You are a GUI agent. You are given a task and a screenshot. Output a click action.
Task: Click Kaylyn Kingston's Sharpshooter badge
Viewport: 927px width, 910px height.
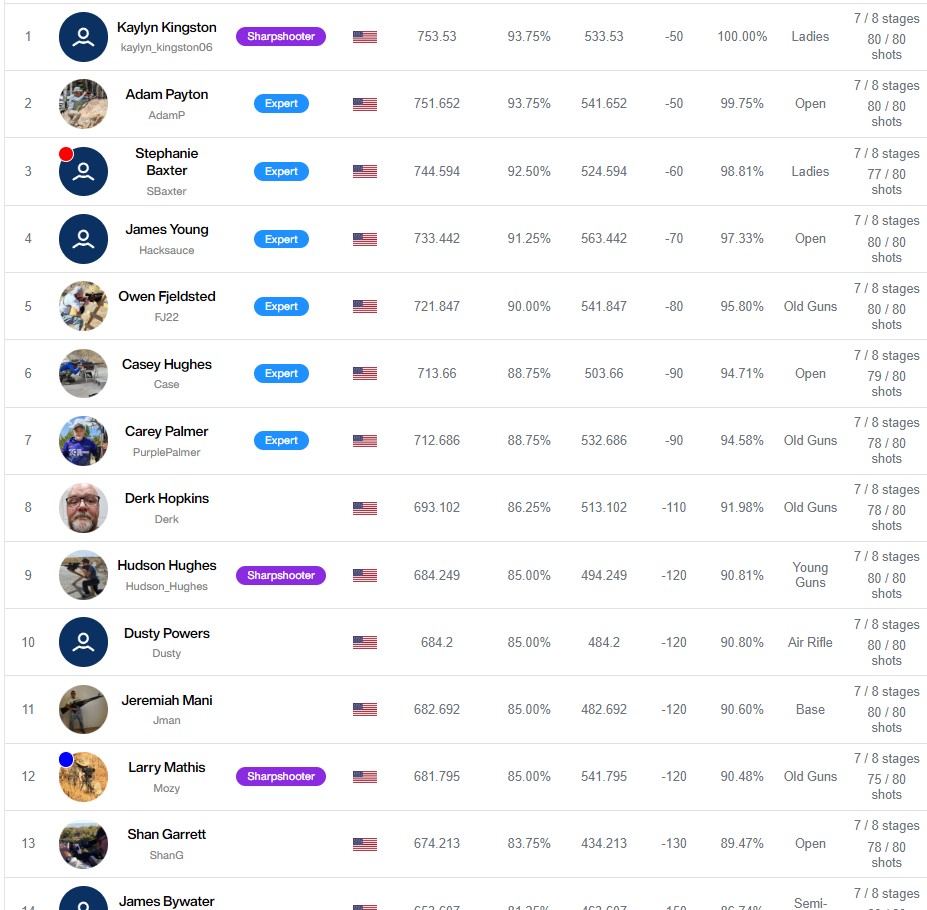pyautogui.click(x=281, y=37)
